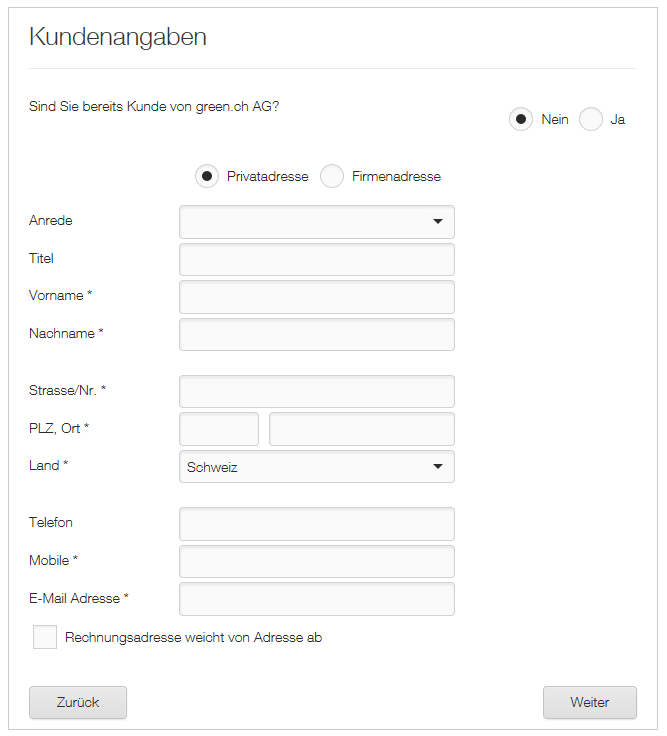Screen dimensions: 667x736
Task: Click the Weiter button
Action: (589, 702)
